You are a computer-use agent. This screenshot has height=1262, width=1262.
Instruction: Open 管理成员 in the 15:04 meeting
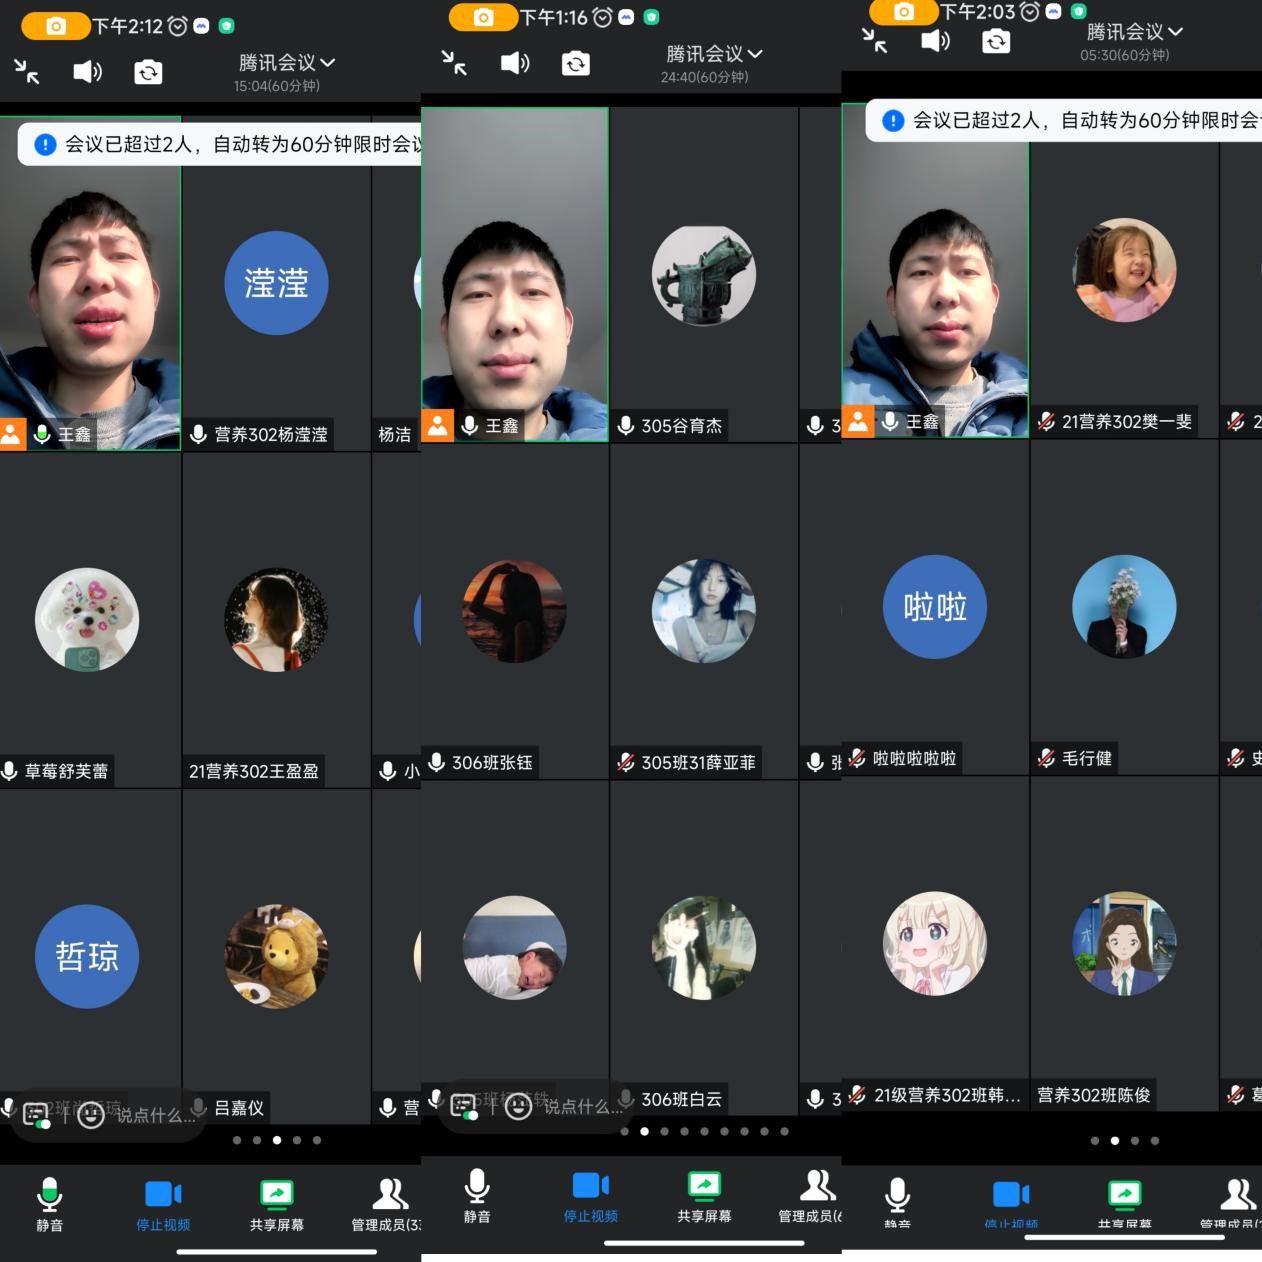click(388, 1204)
